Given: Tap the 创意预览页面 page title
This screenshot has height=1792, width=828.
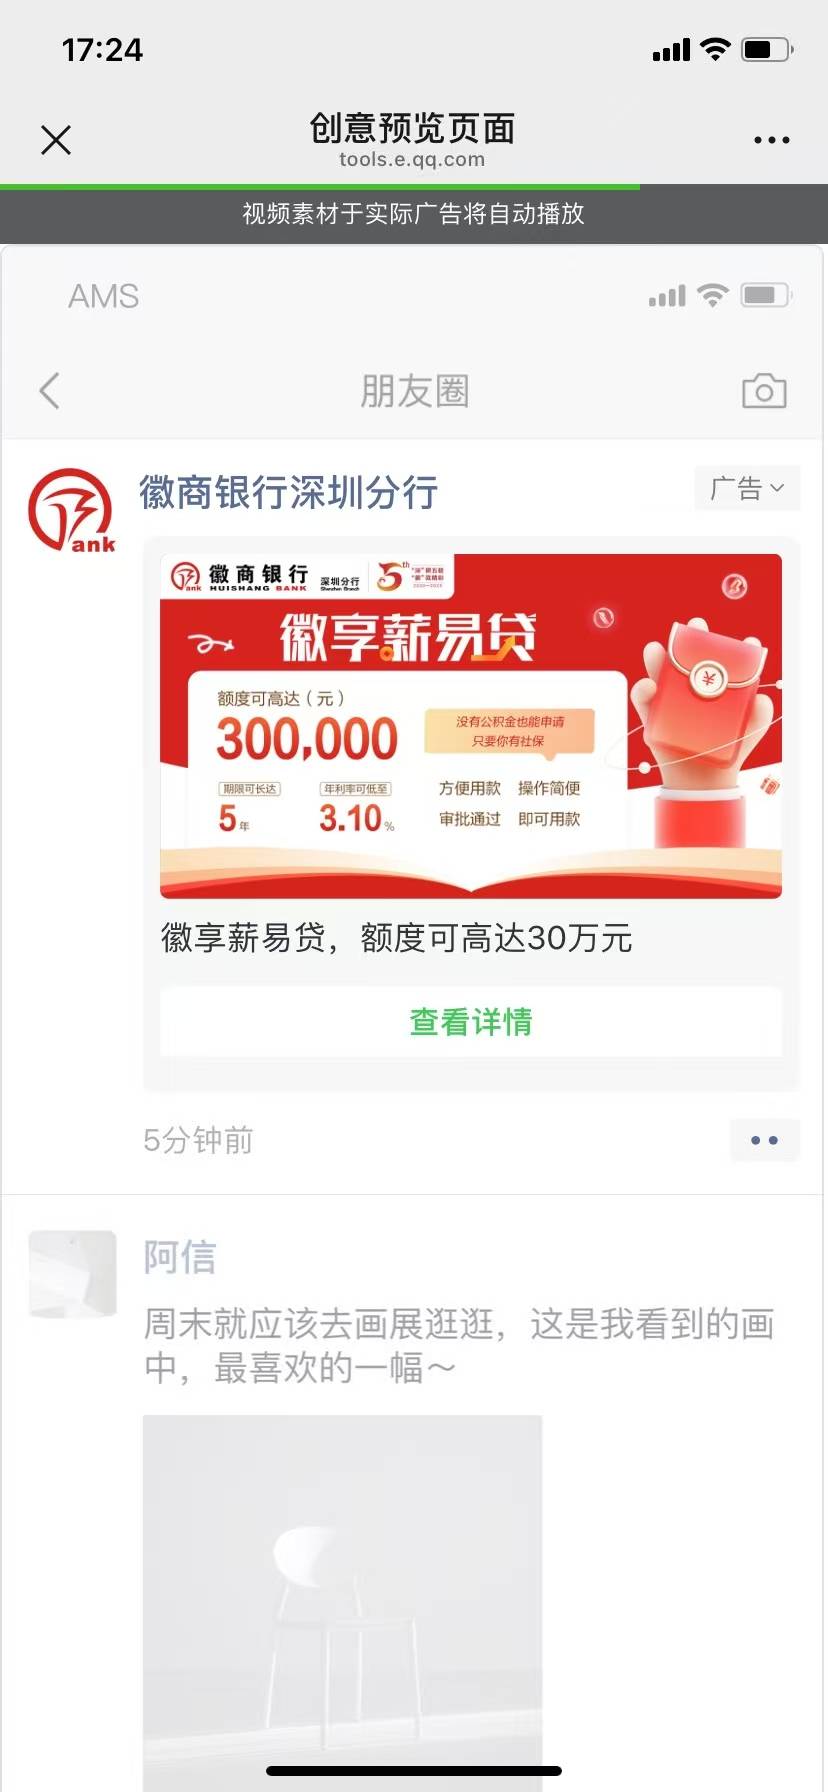Looking at the screenshot, I should pyautogui.click(x=413, y=128).
